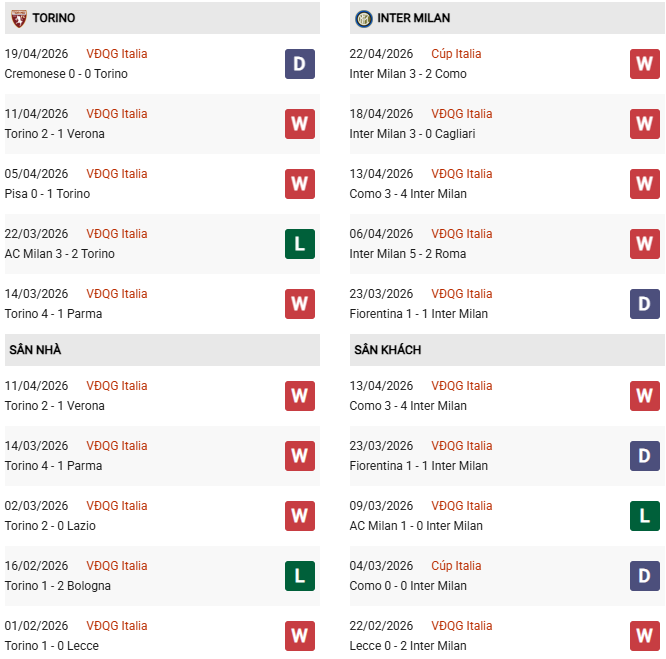The width and height of the screenshot is (666, 659).
Task: Click the loss badge for AC Milan 3 - 2 Torino
Action: (x=300, y=244)
